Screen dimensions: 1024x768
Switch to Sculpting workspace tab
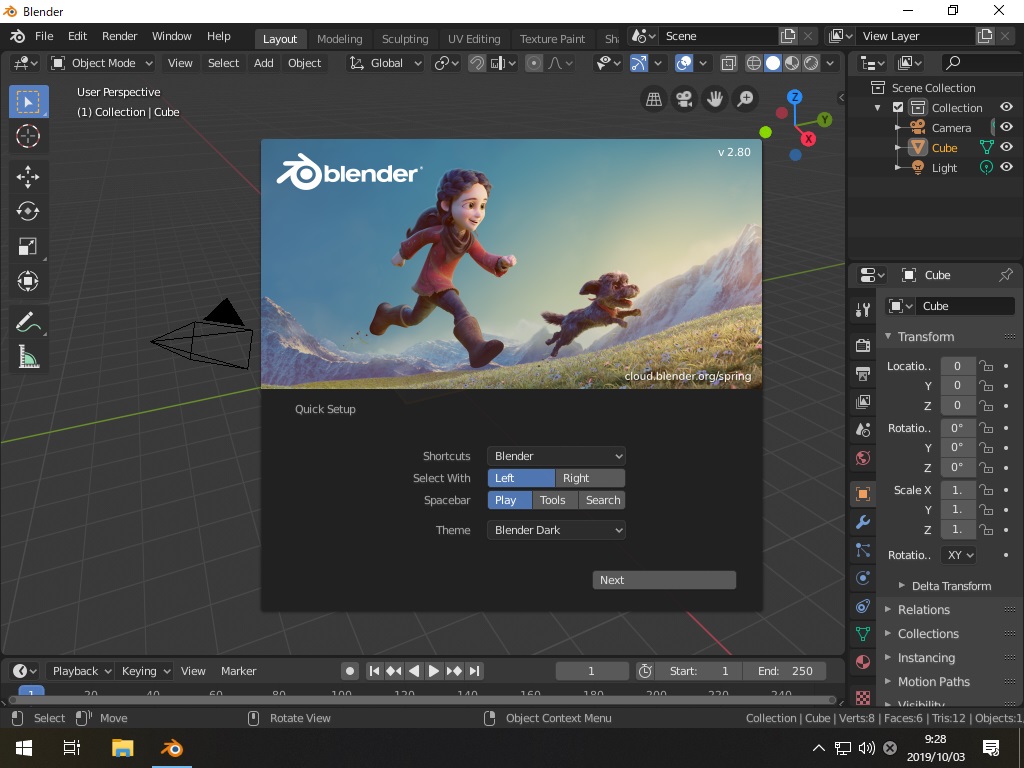[405, 39]
